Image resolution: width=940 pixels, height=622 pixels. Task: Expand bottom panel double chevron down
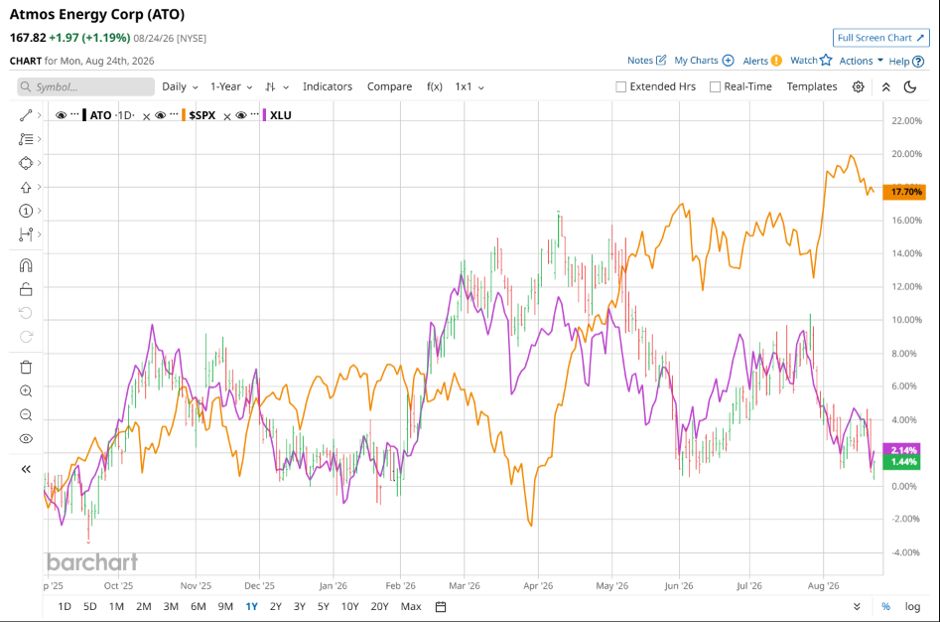[x=857, y=606]
